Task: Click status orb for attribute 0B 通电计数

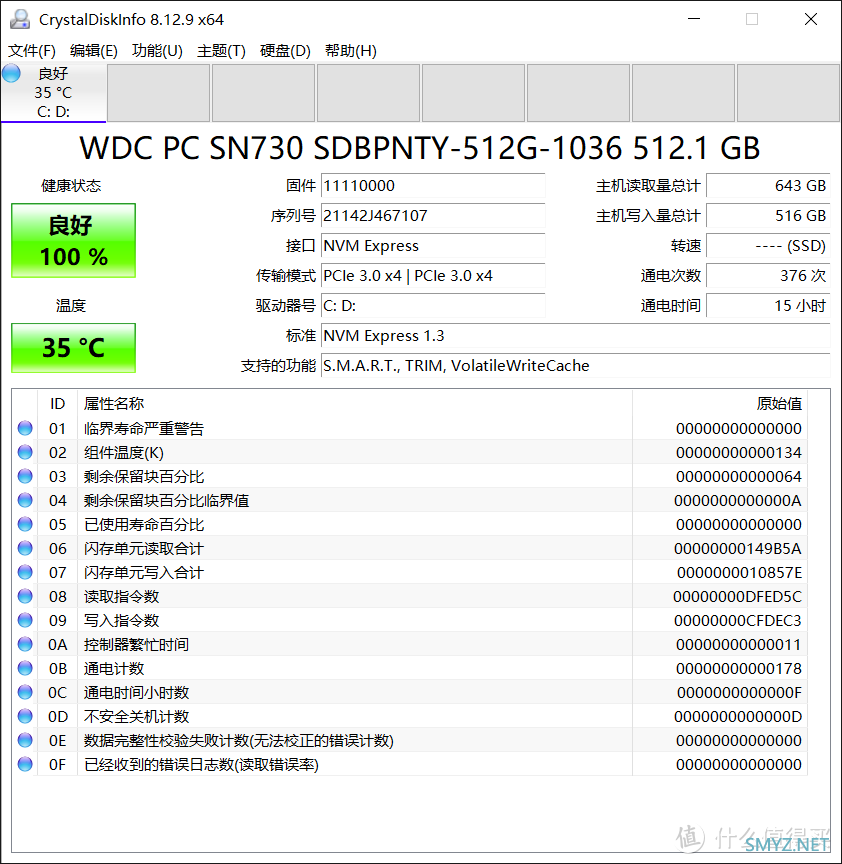Action: 25,668
